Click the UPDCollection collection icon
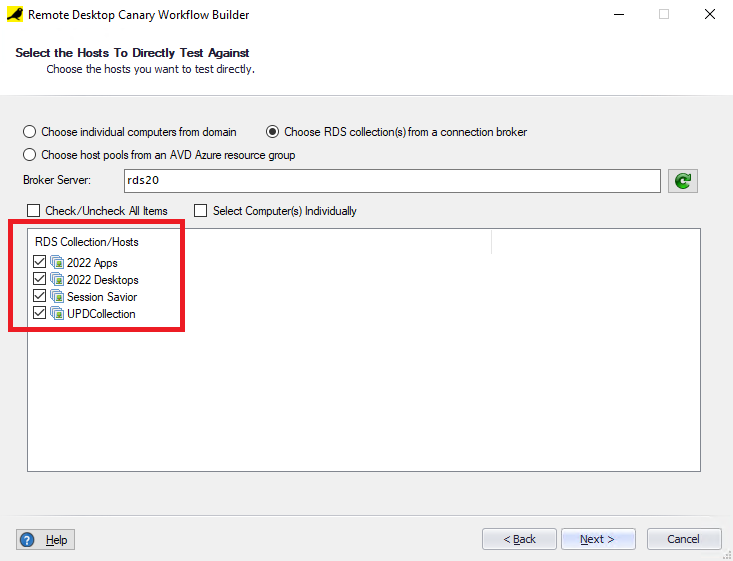The image size is (733, 561). [57, 313]
